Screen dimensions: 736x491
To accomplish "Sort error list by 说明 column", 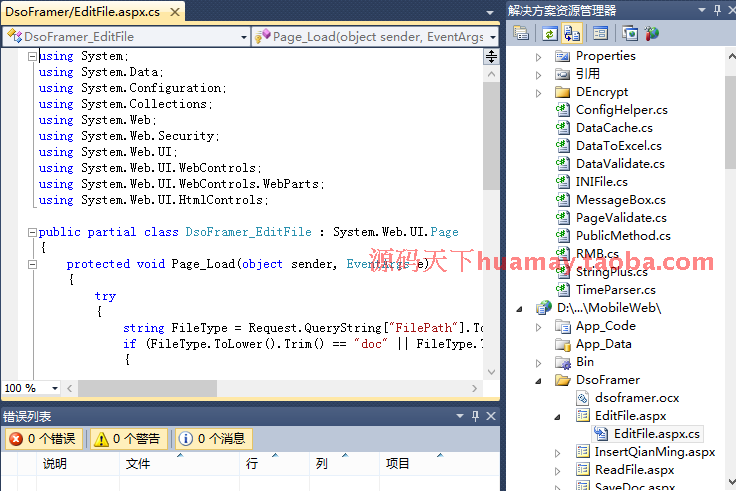I will click(78, 464).
